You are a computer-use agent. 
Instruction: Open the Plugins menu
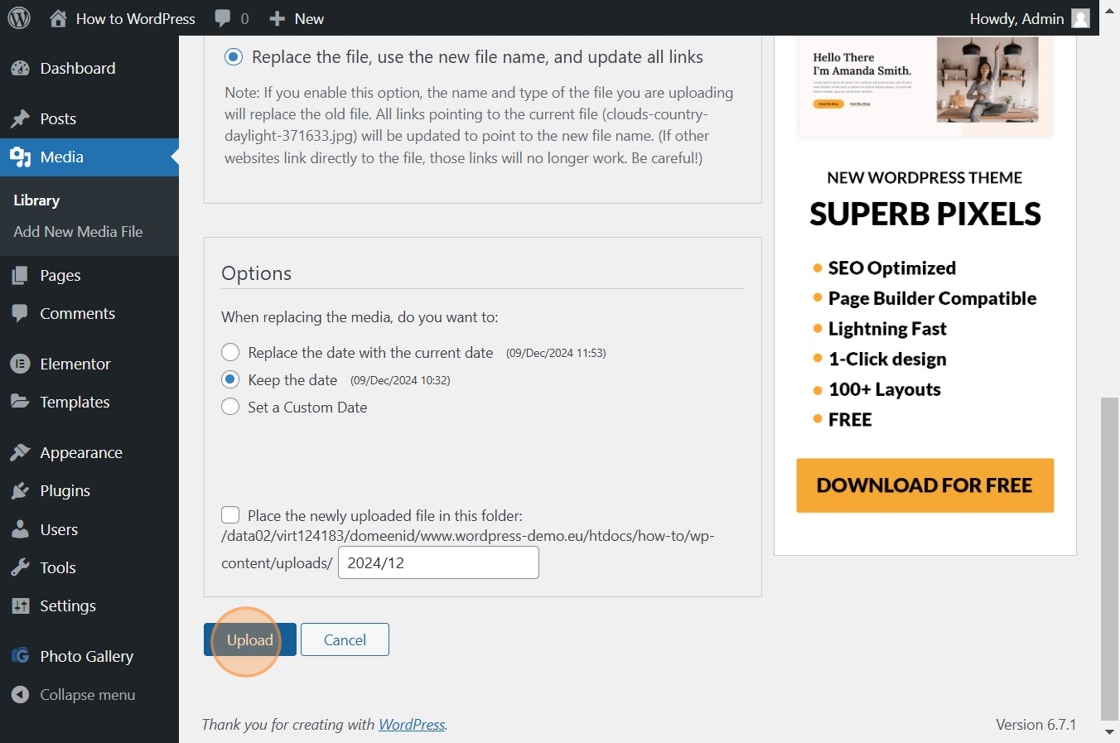(65, 491)
